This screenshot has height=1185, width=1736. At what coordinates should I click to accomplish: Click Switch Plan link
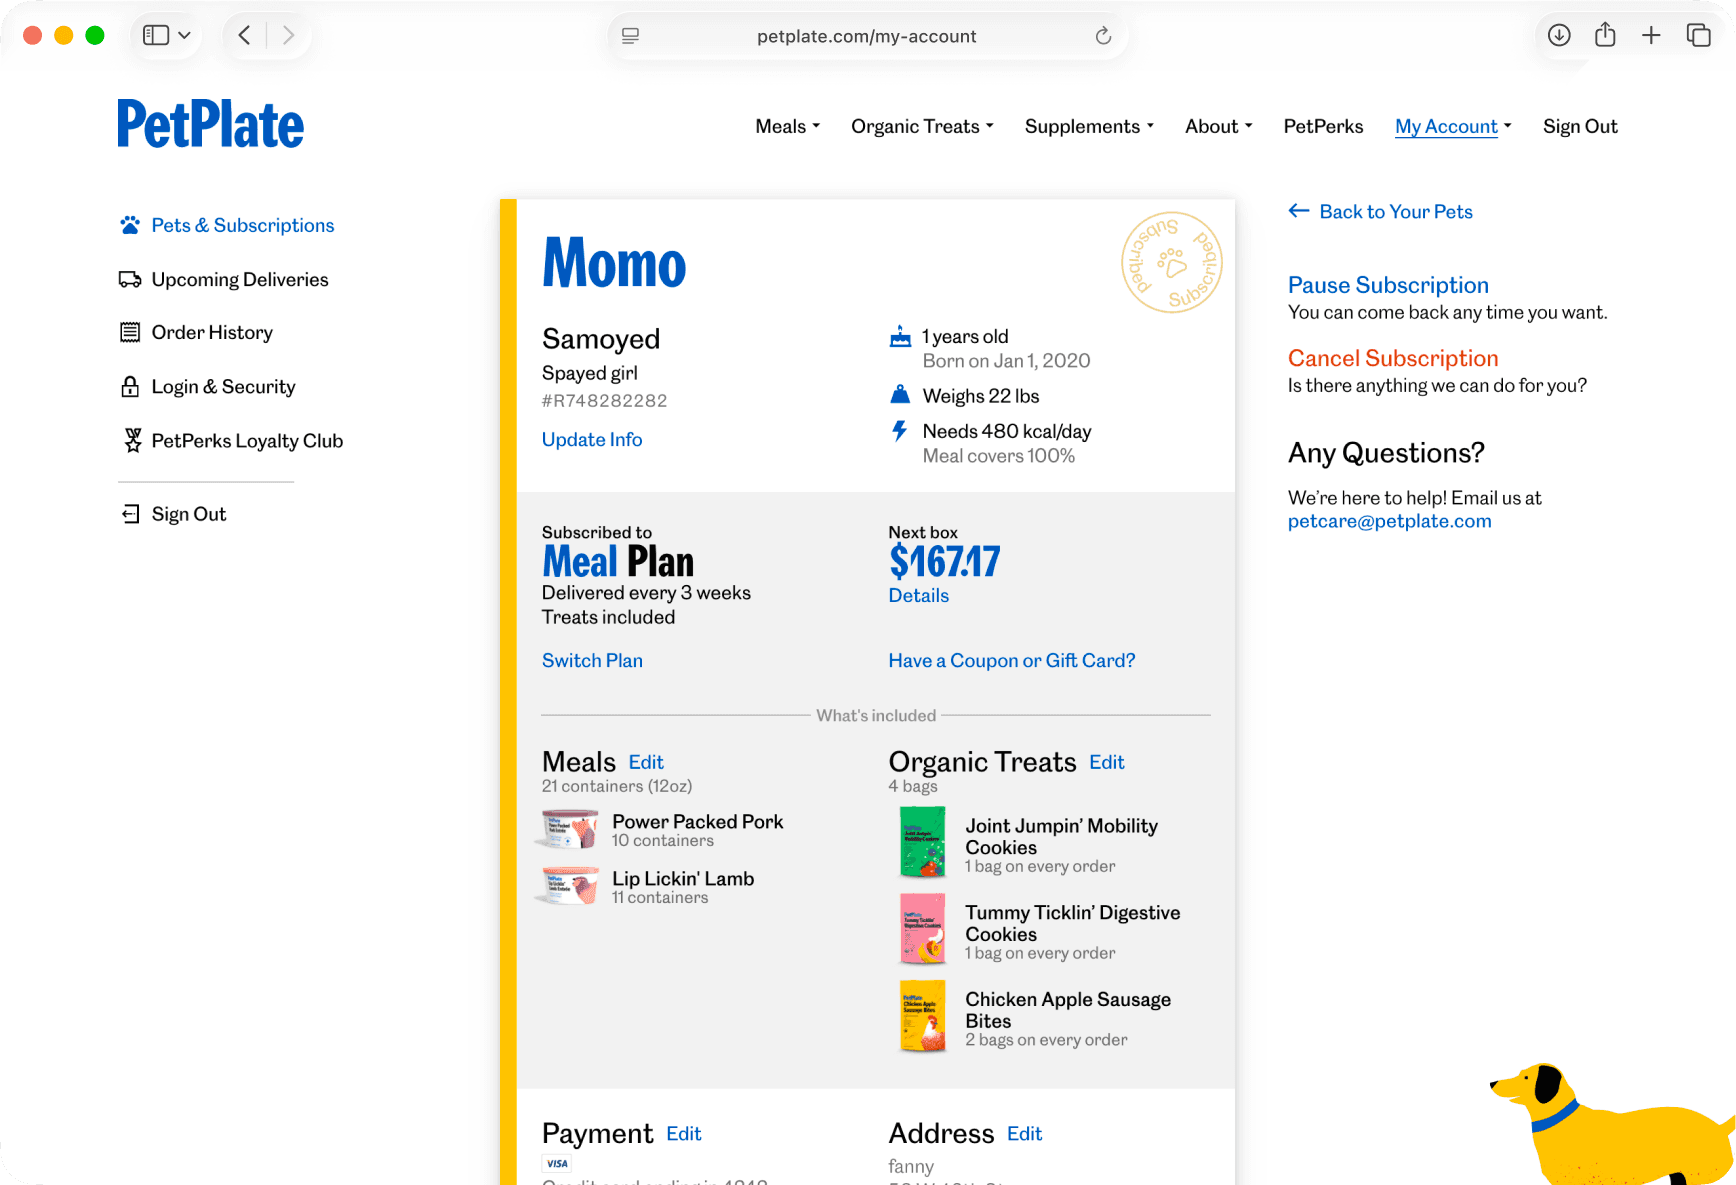(x=592, y=660)
